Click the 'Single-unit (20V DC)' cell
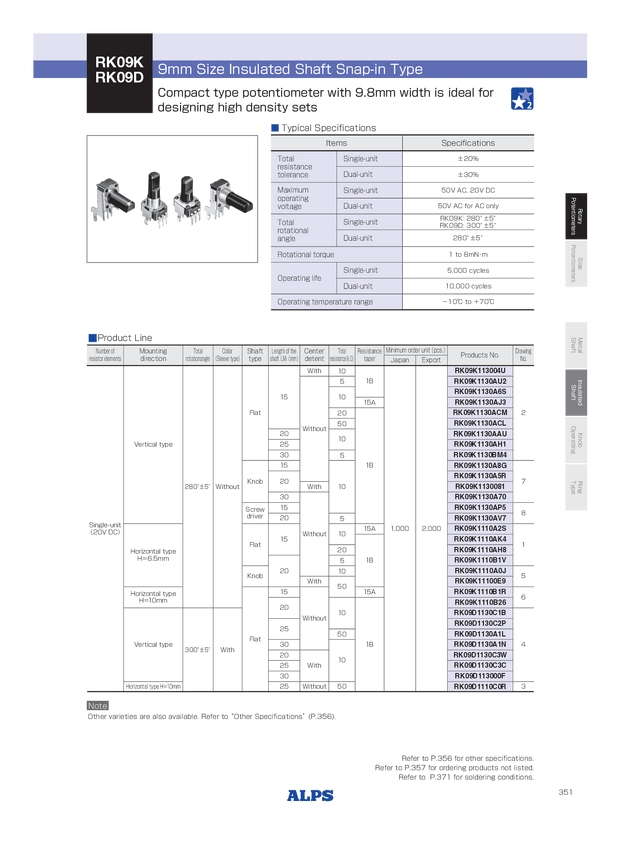621x850 pixels. tap(105, 529)
